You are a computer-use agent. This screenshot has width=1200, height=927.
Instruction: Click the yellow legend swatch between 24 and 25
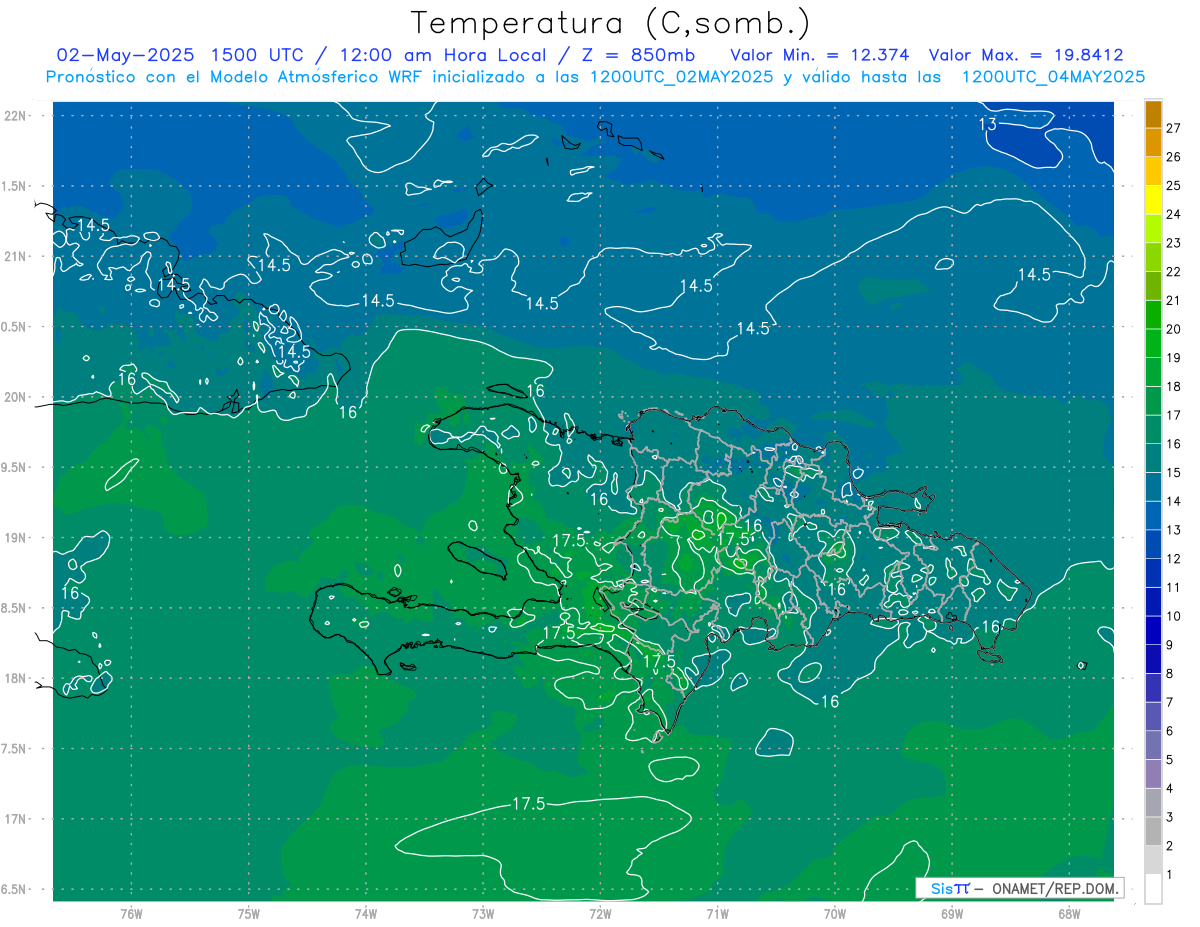tap(1153, 200)
